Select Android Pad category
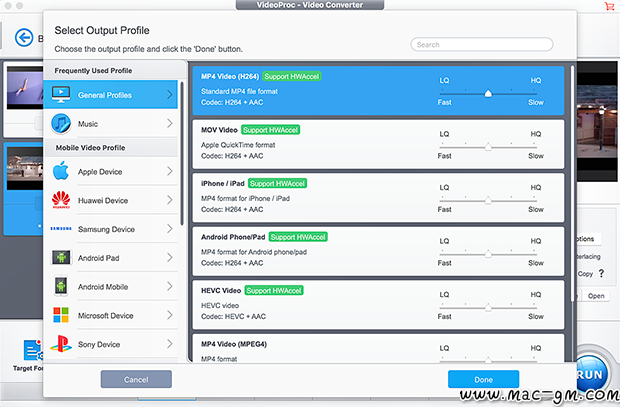The height and width of the screenshot is (407, 620). pyautogui.click(x=110, y=257)
